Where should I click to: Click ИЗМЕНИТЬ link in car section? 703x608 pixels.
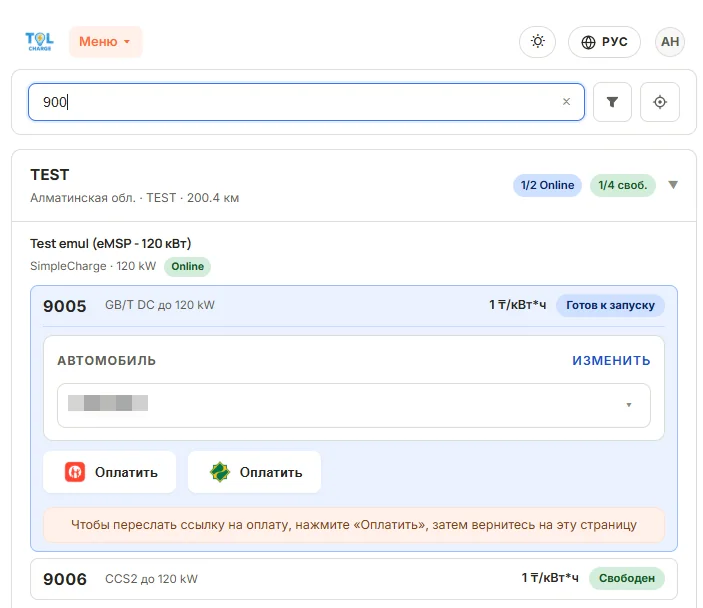(611, 361)
